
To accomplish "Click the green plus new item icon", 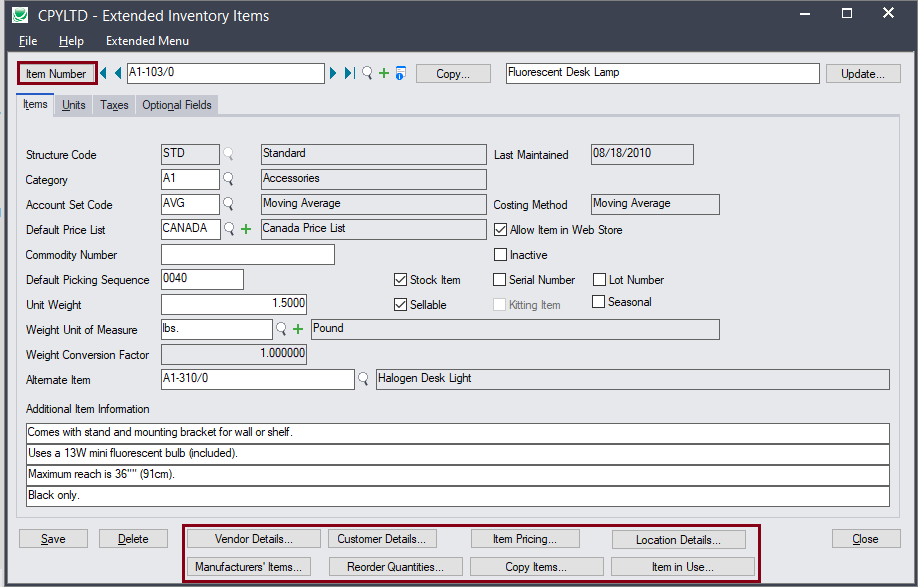I will click(384, 73).
